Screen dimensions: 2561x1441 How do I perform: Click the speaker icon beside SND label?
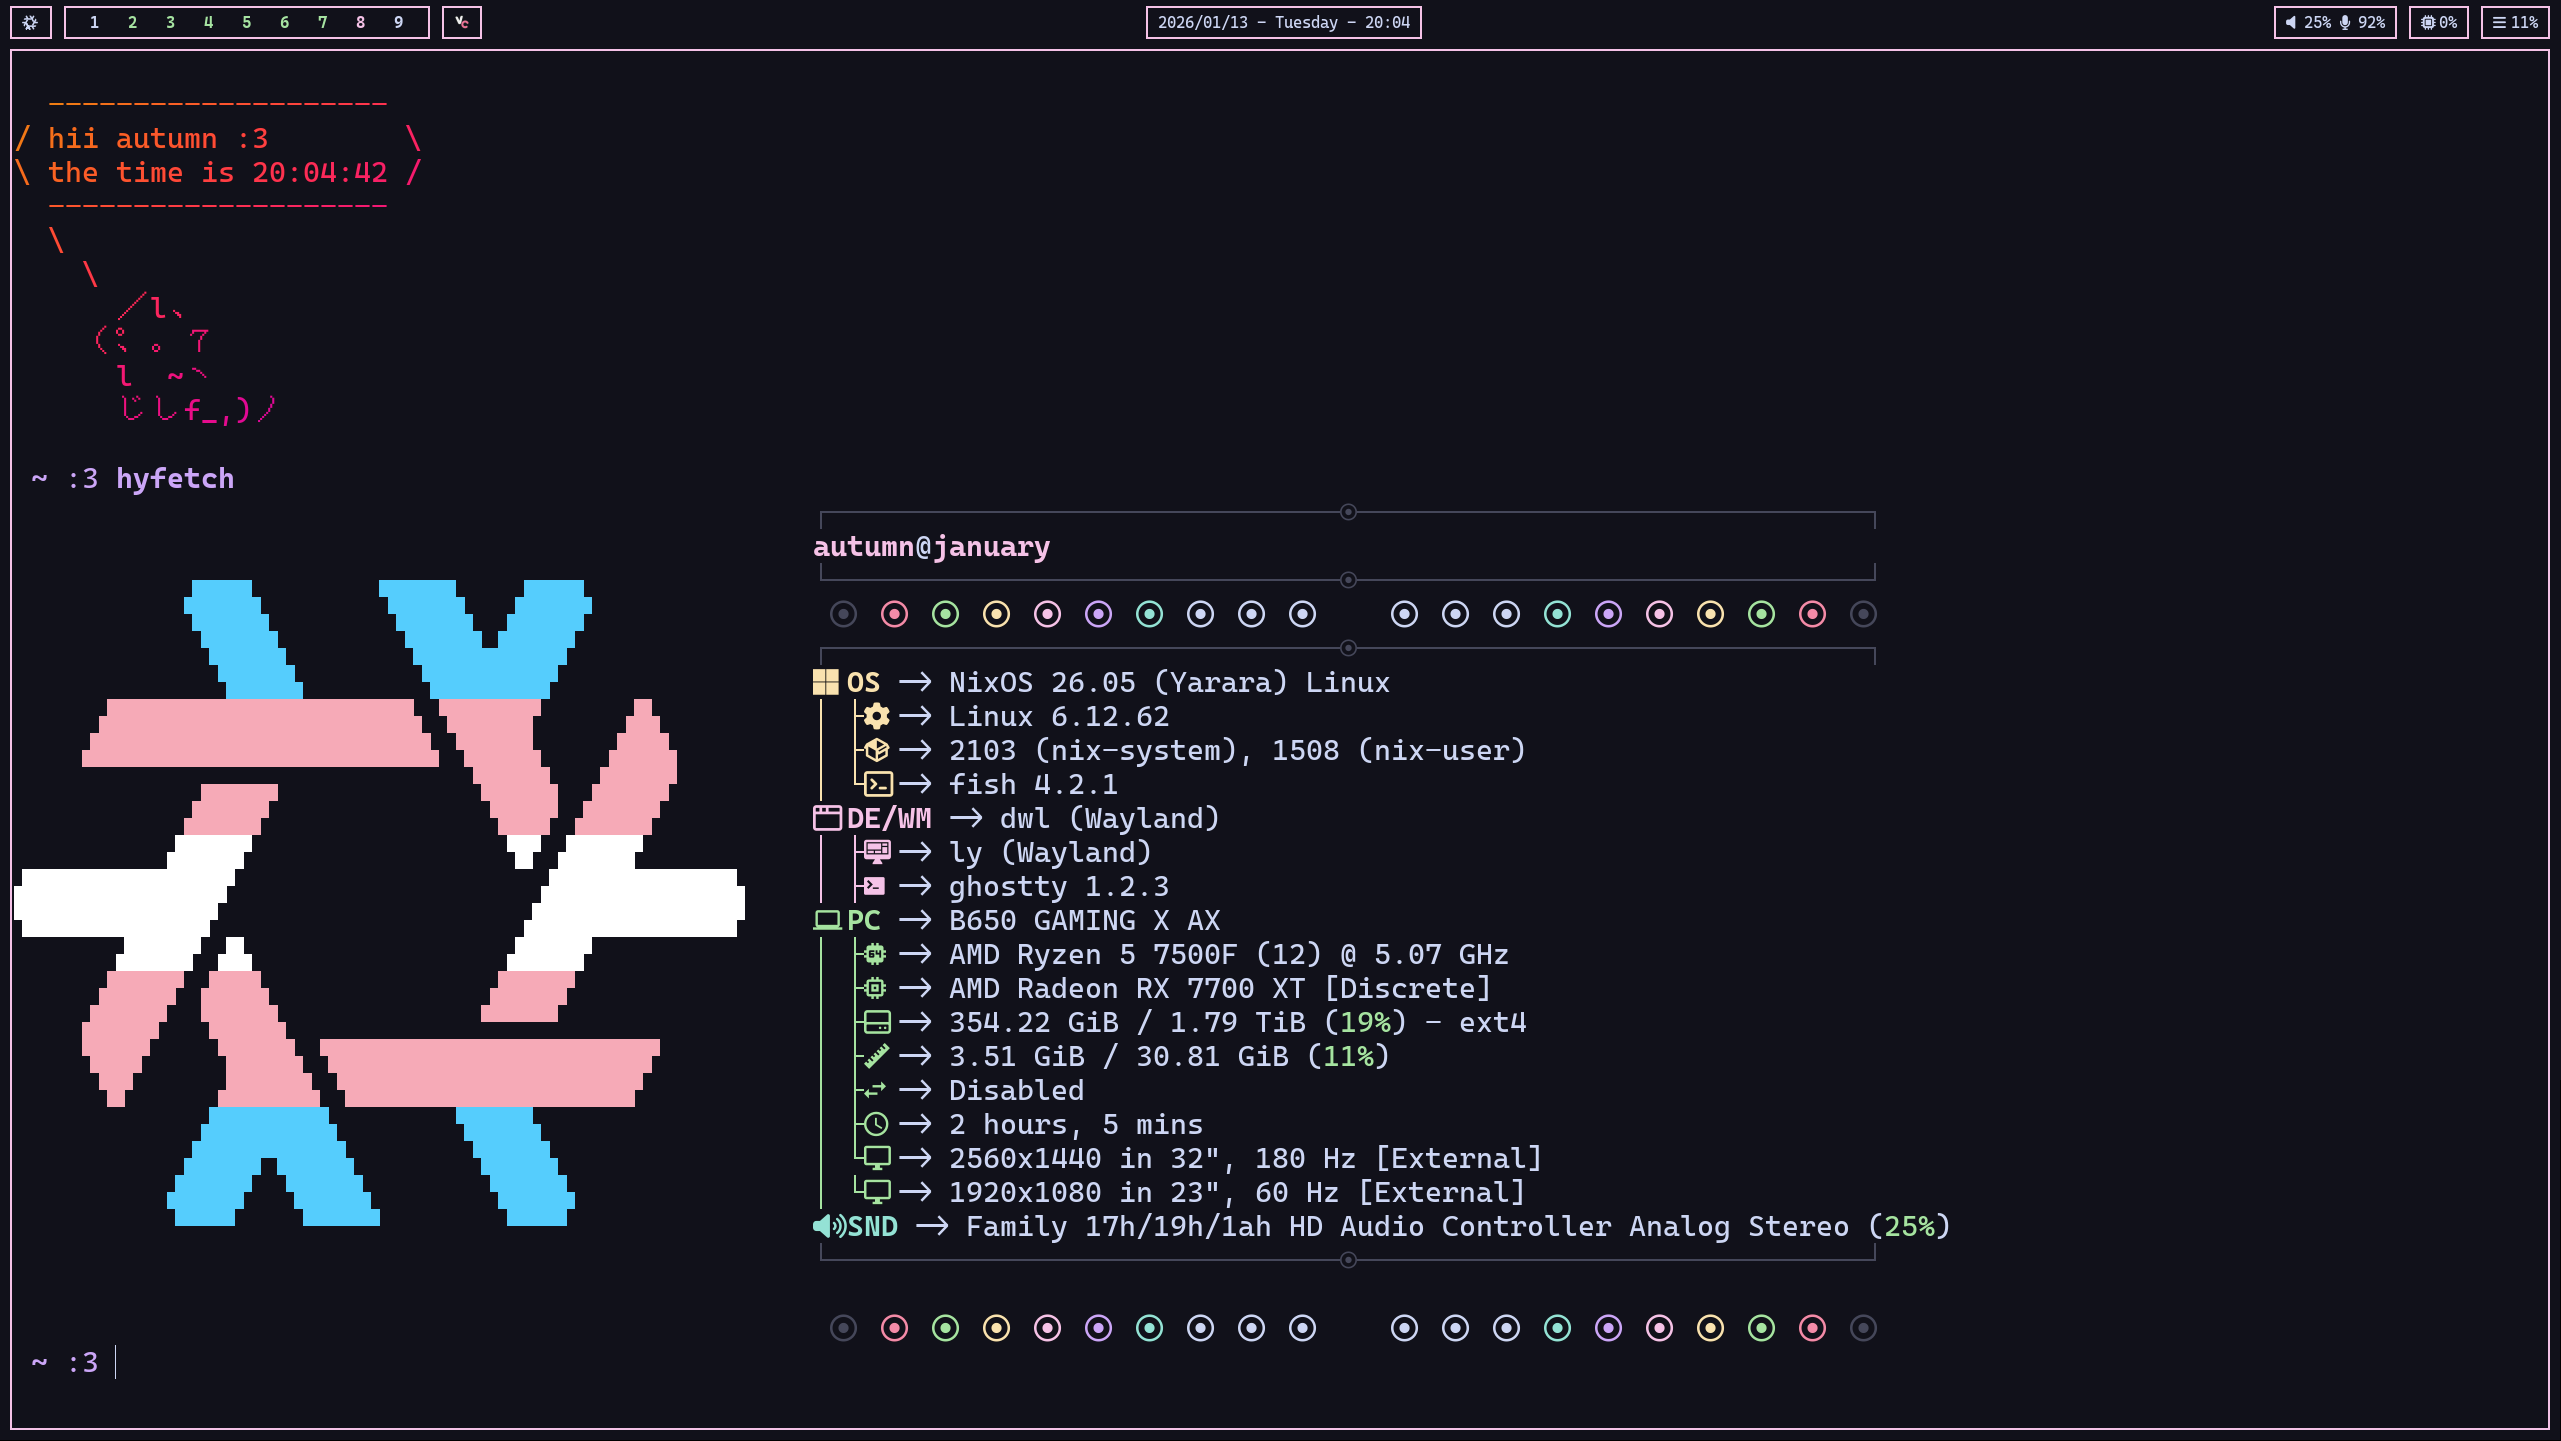tap(829, 1227)
